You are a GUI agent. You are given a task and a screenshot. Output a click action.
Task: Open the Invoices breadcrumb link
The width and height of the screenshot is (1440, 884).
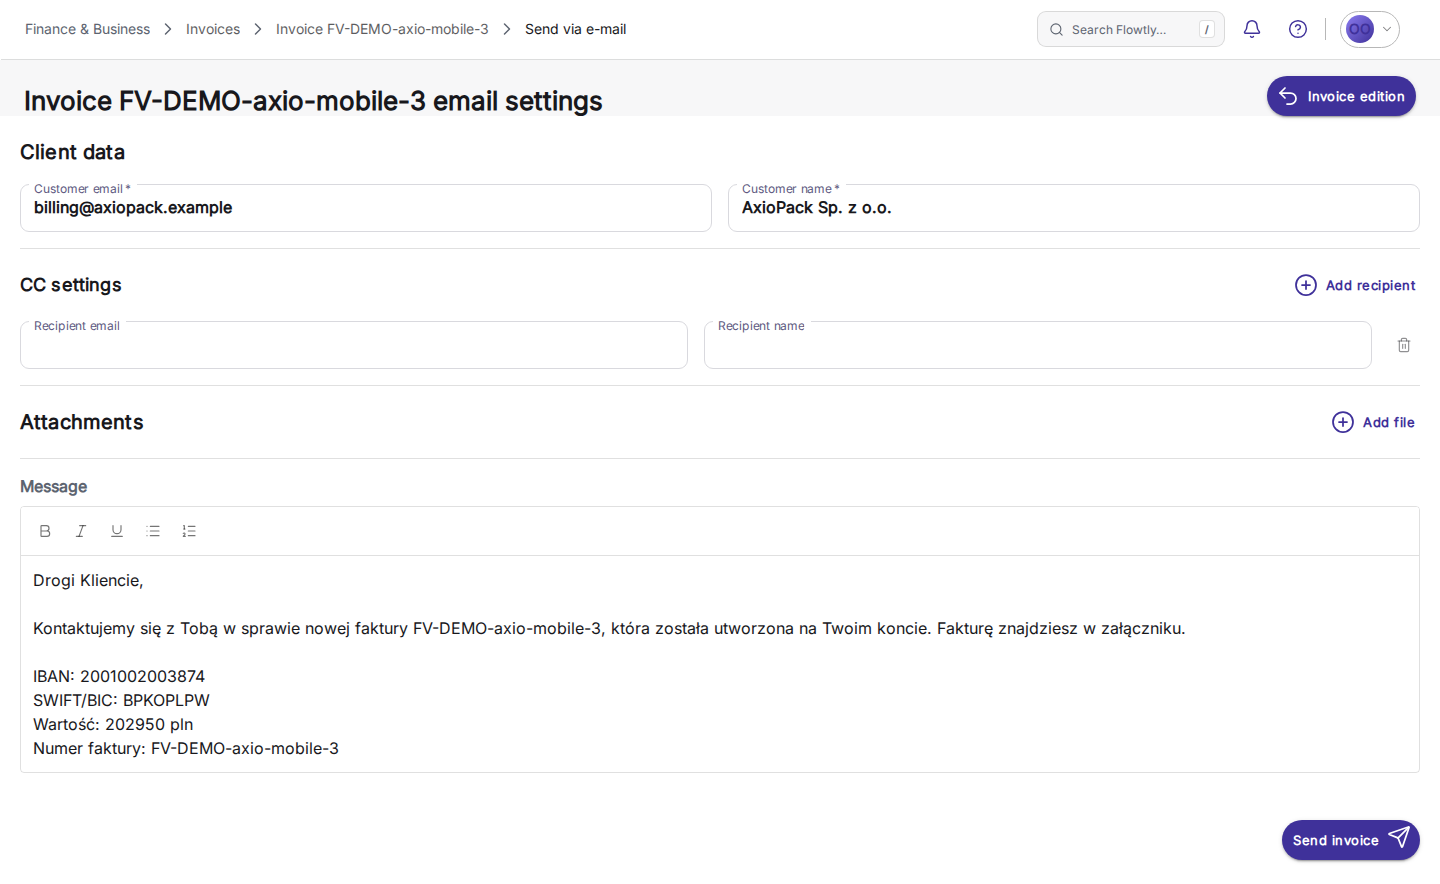point(213,29)
